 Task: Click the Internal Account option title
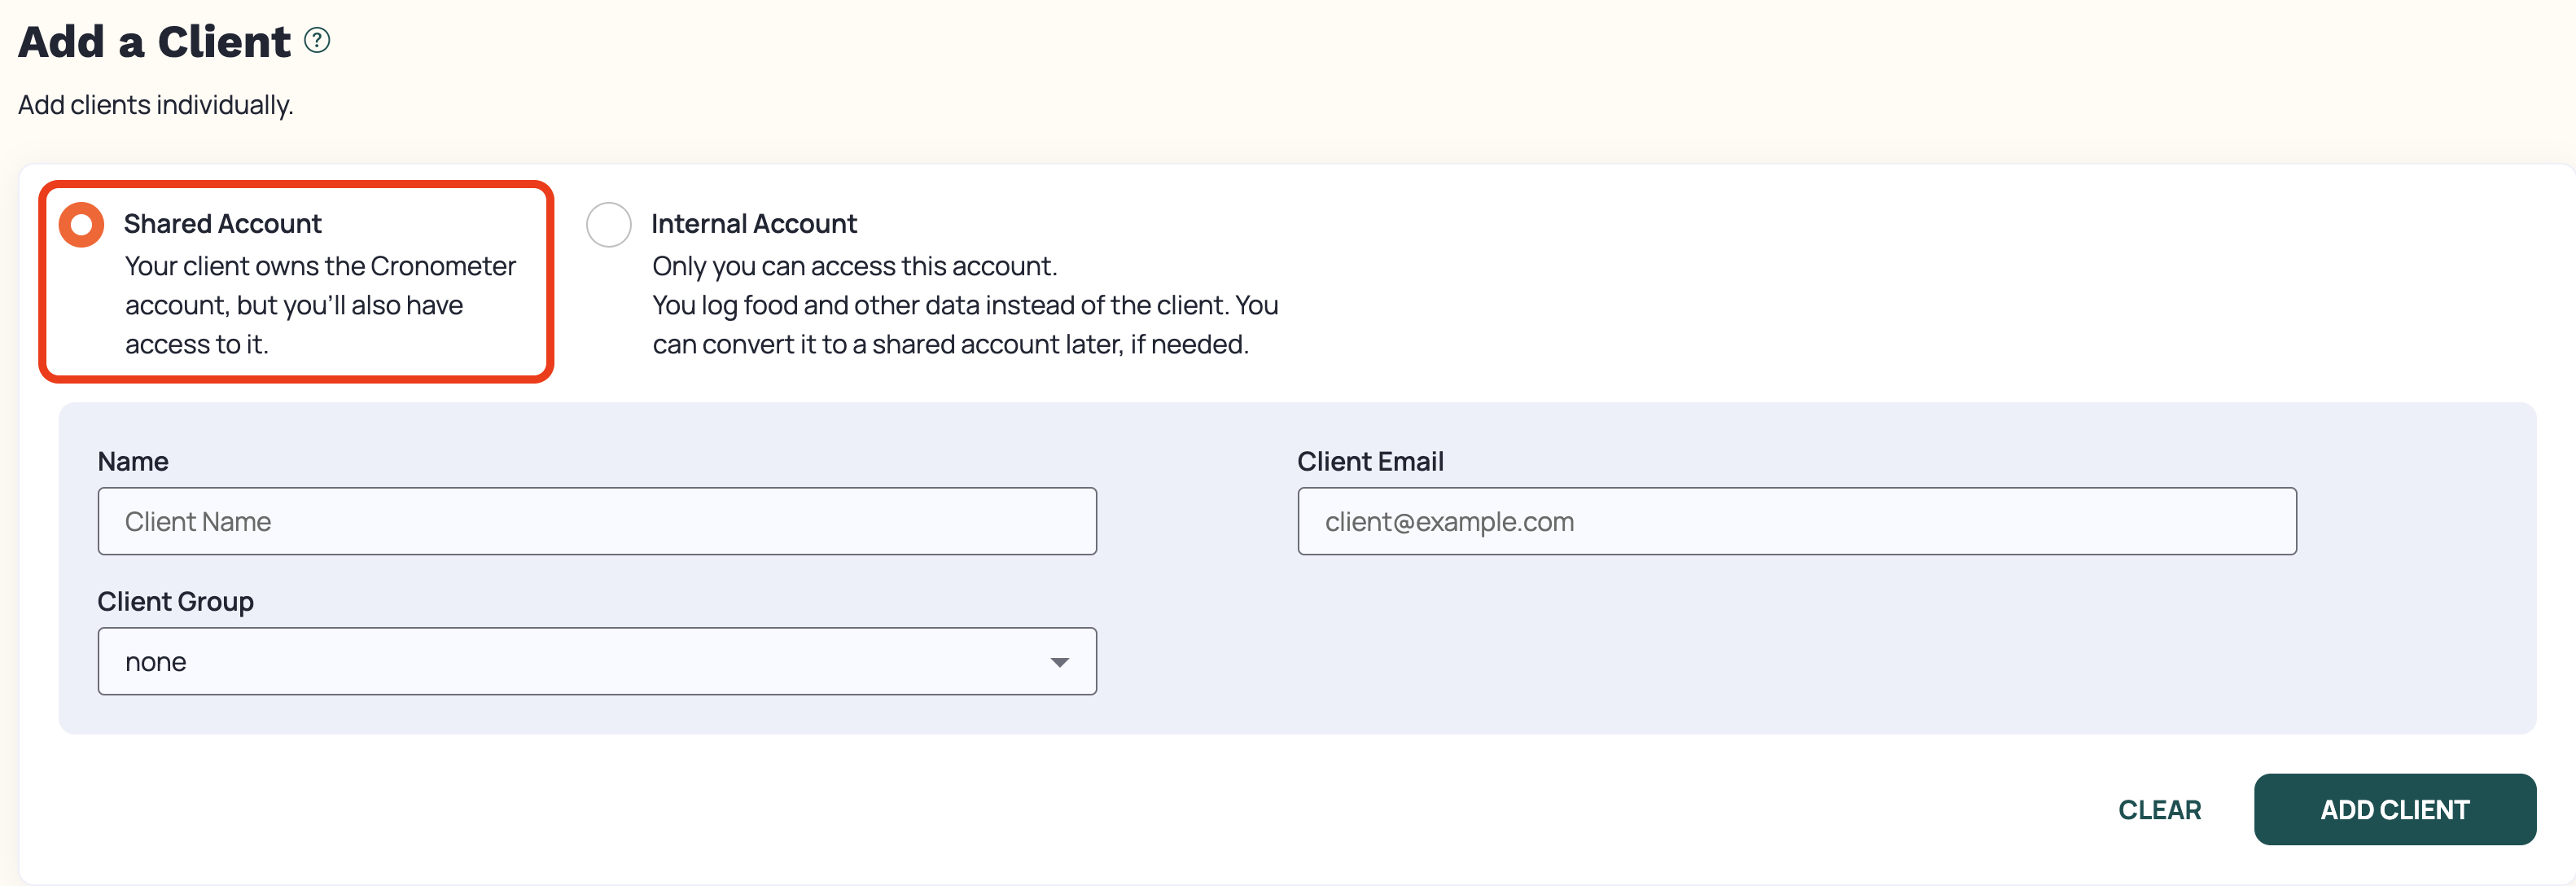754,223
